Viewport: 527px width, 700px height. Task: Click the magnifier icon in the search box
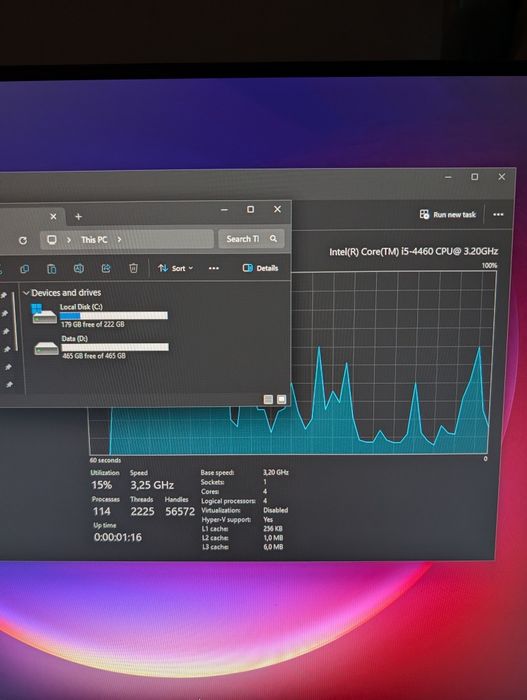(x=273, y=239)
